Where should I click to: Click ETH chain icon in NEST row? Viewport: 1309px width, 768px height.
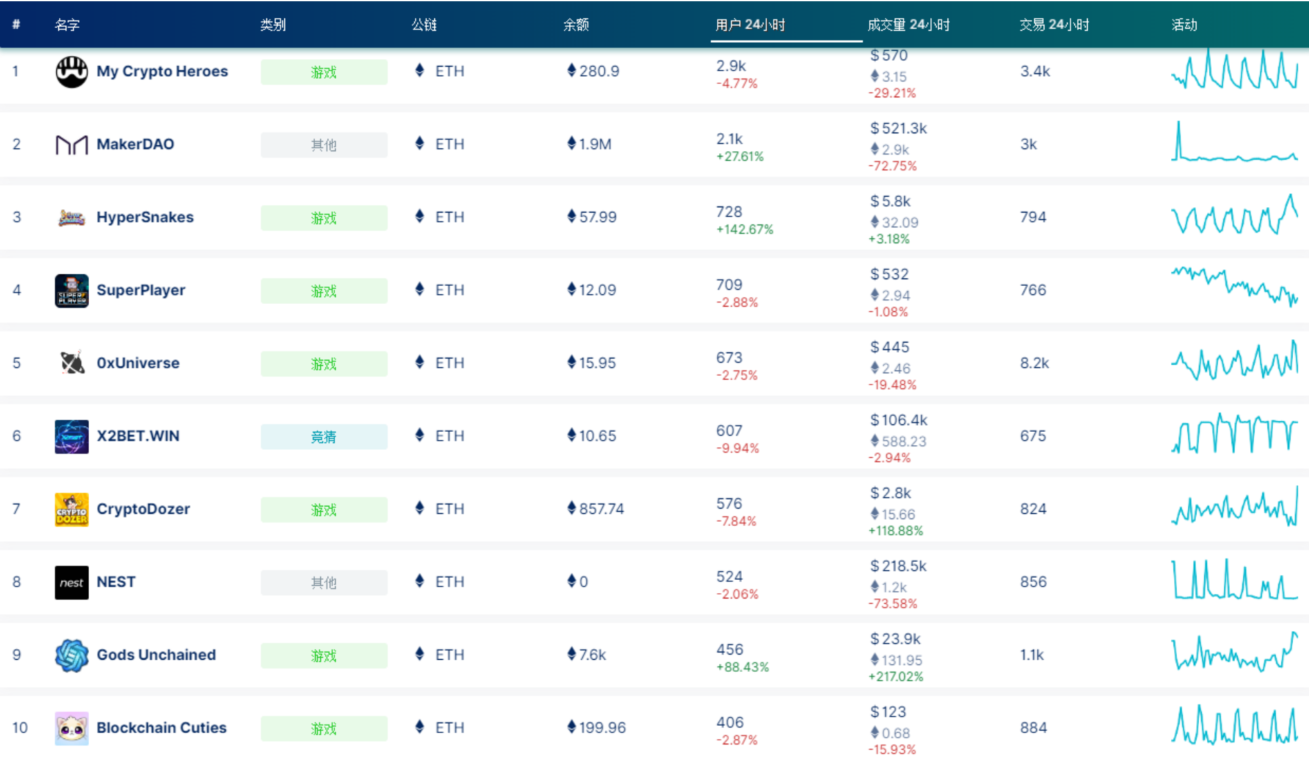pos(420,581)
